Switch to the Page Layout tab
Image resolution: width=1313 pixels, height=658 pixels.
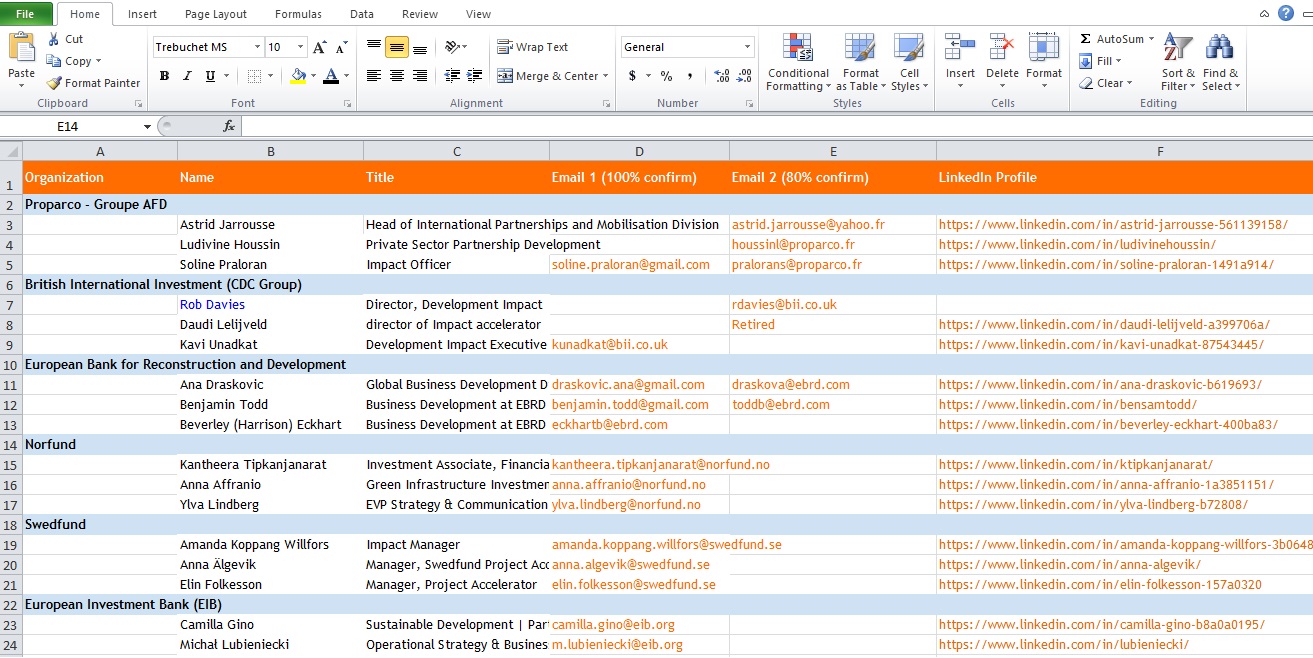[216, 14]
